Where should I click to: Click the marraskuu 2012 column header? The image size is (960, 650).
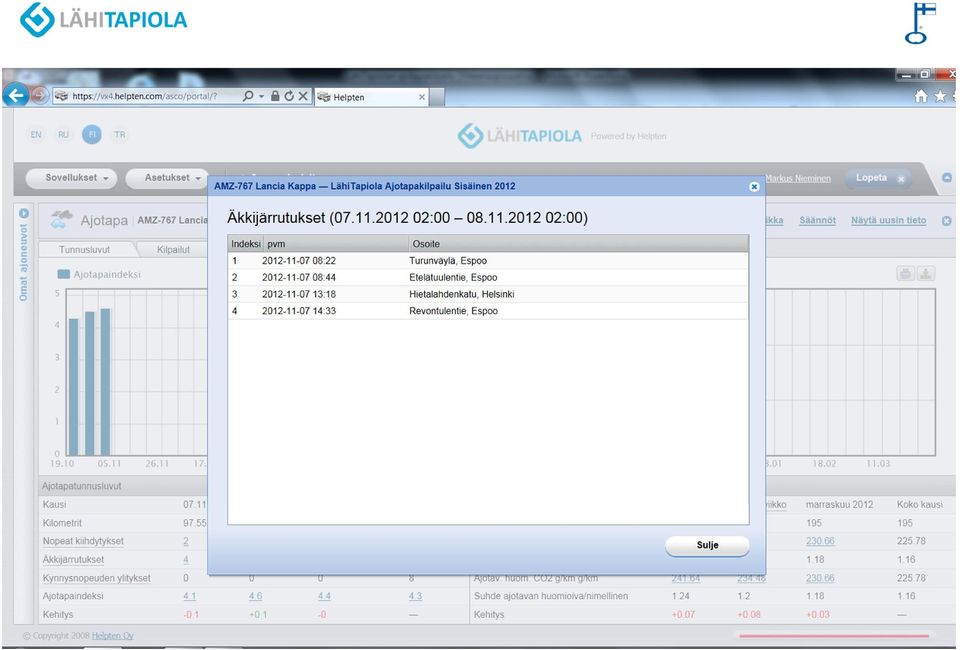839,505
